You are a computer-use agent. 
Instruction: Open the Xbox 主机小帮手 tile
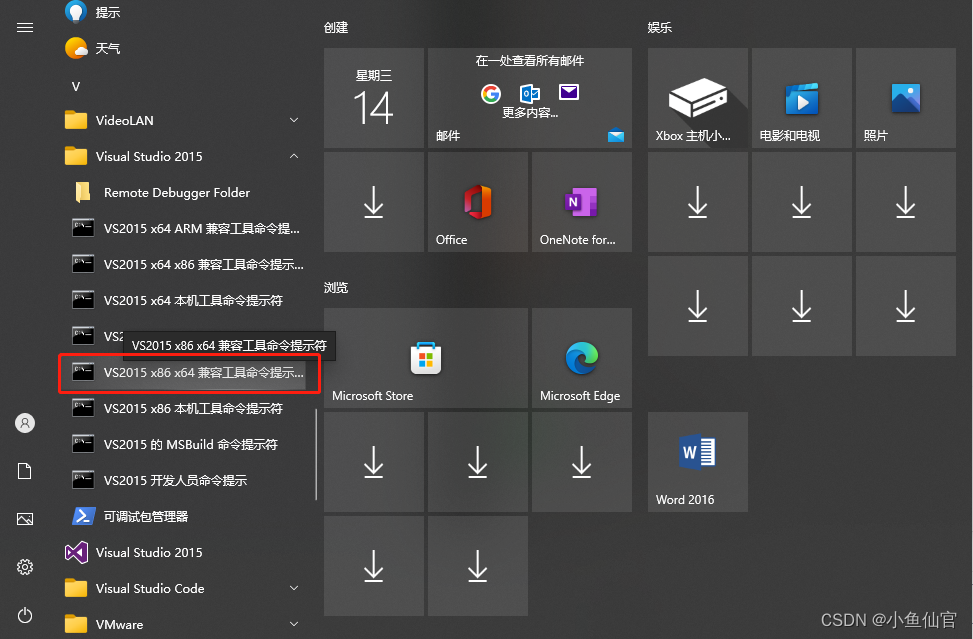point(697,98)
